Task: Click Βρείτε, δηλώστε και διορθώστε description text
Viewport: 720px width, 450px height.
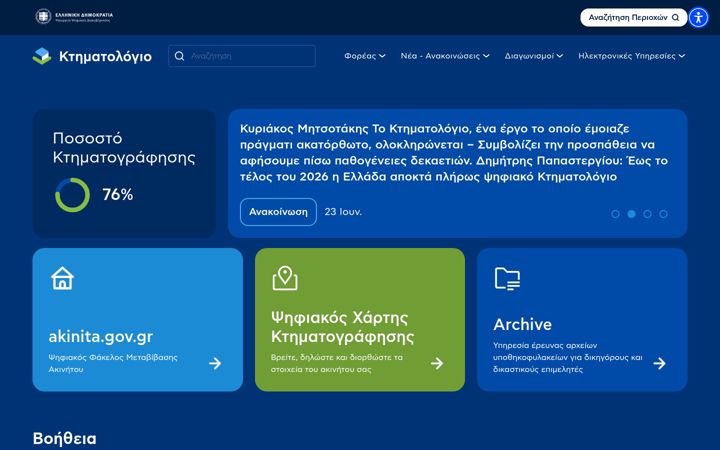Action: pyautogui.click(x=337, y=363)
